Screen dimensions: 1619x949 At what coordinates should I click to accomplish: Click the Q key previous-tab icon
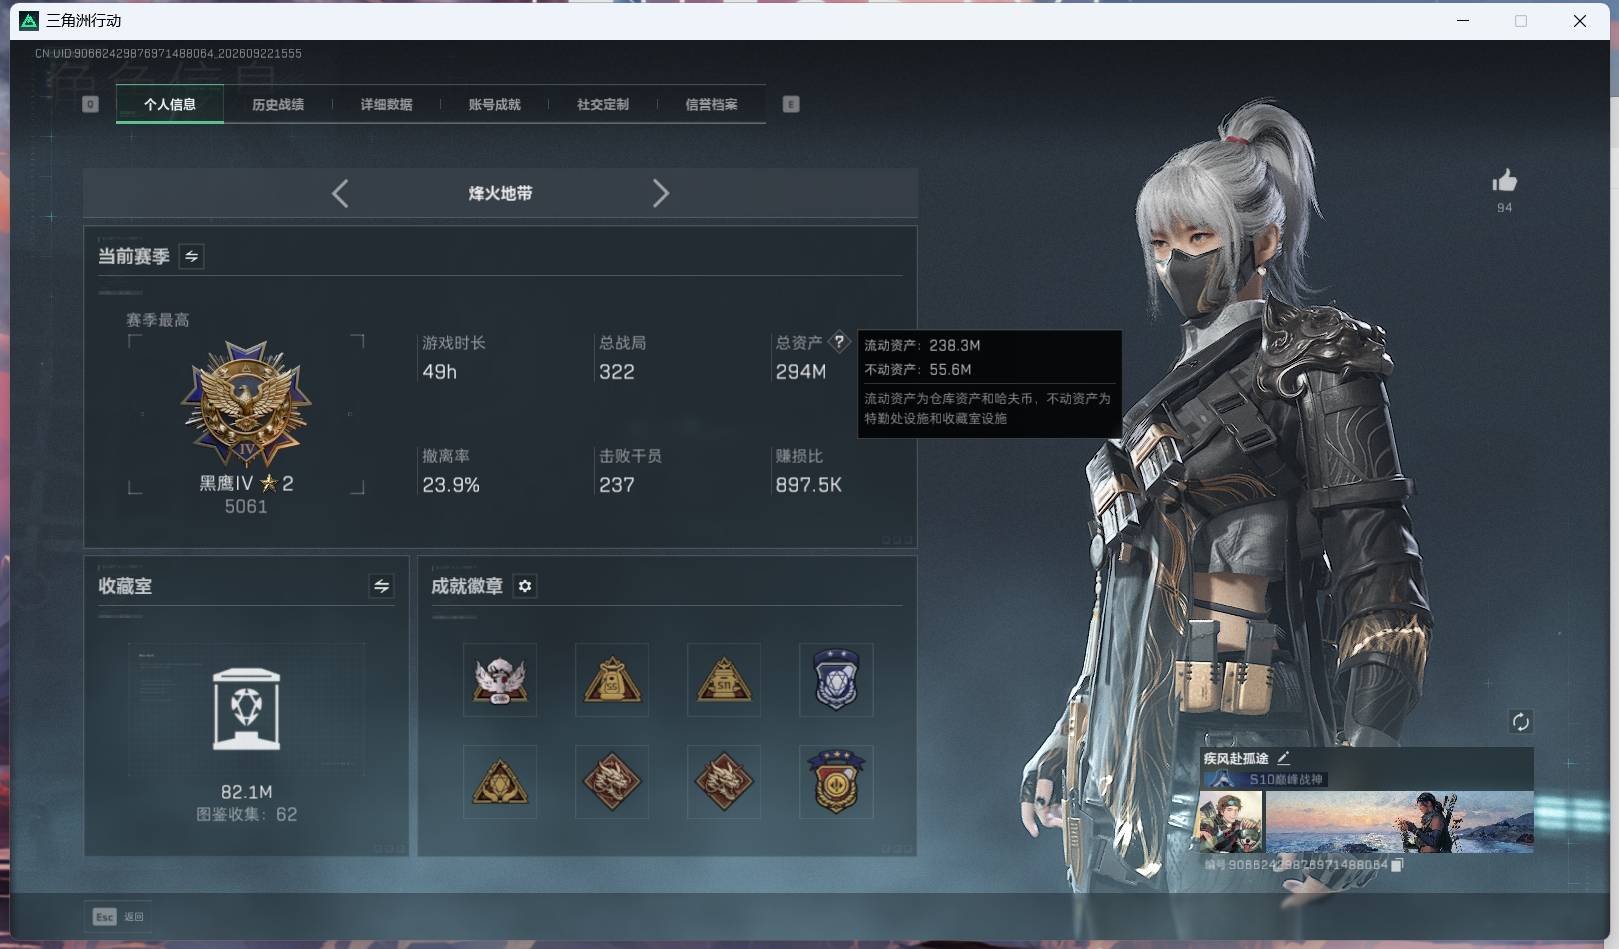click(x=90, y=104)
